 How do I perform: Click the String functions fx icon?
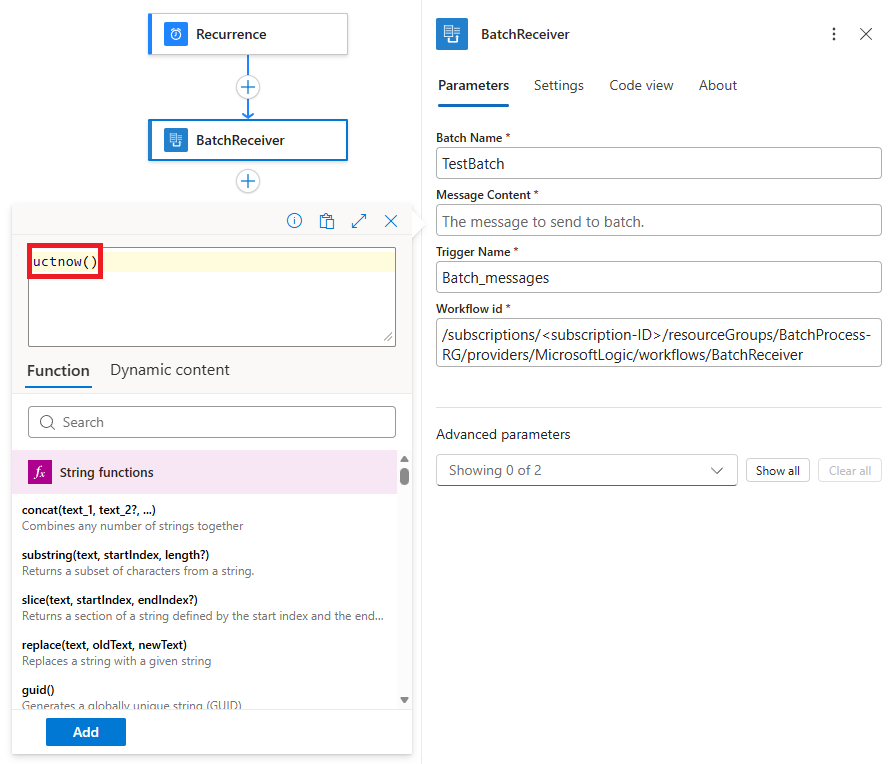click(x=40, y=472)
